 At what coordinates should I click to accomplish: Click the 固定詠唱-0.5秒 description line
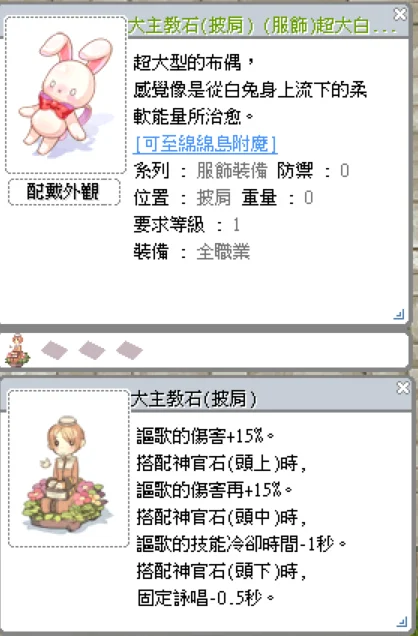pos(206,598)
